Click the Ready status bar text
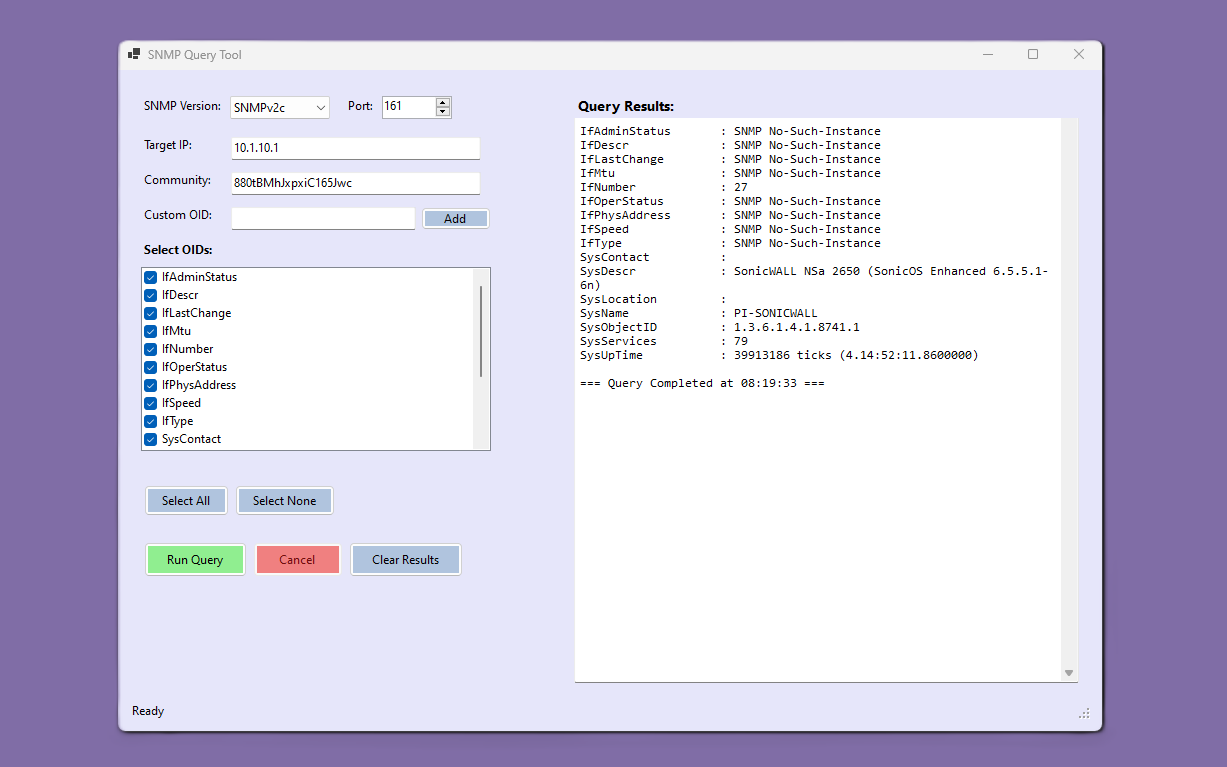Viewport: 1227px width, 767px height. [148, 711]
